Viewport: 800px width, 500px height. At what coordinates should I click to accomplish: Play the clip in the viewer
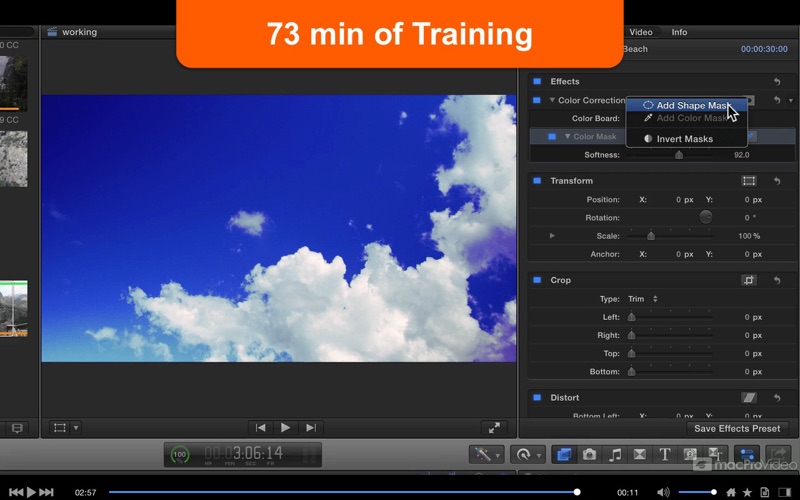click(285, 428)
